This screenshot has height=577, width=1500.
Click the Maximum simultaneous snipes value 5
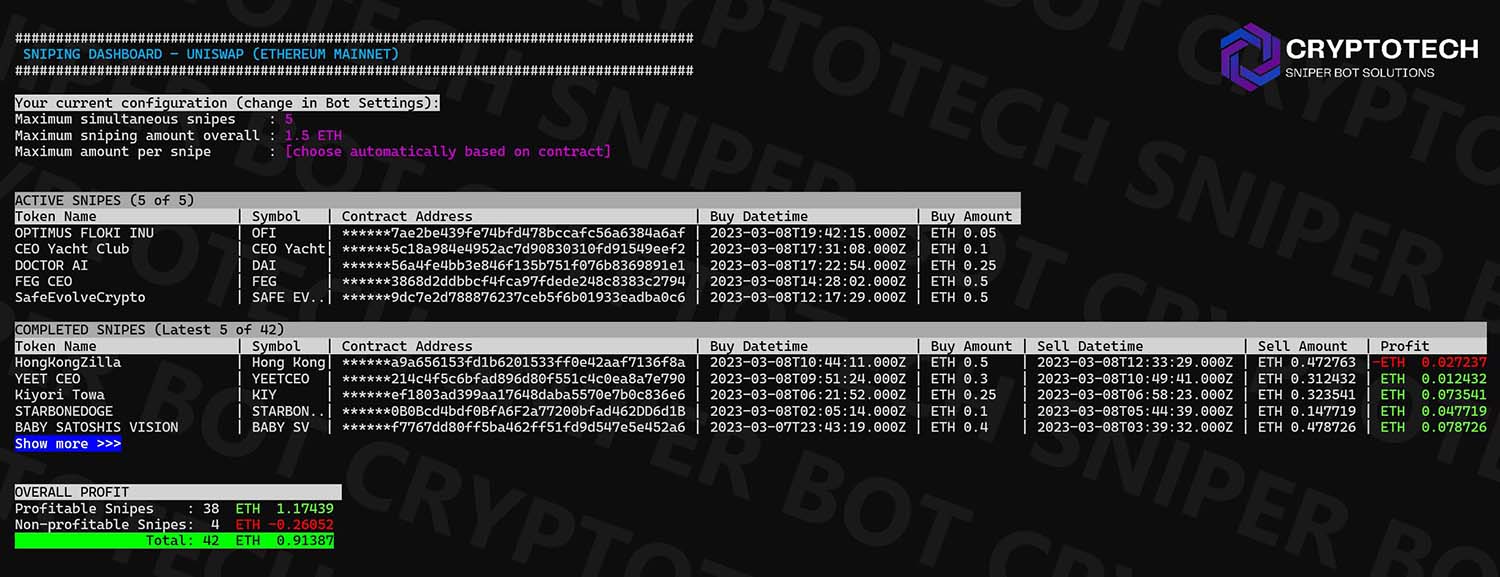[289, 119]
